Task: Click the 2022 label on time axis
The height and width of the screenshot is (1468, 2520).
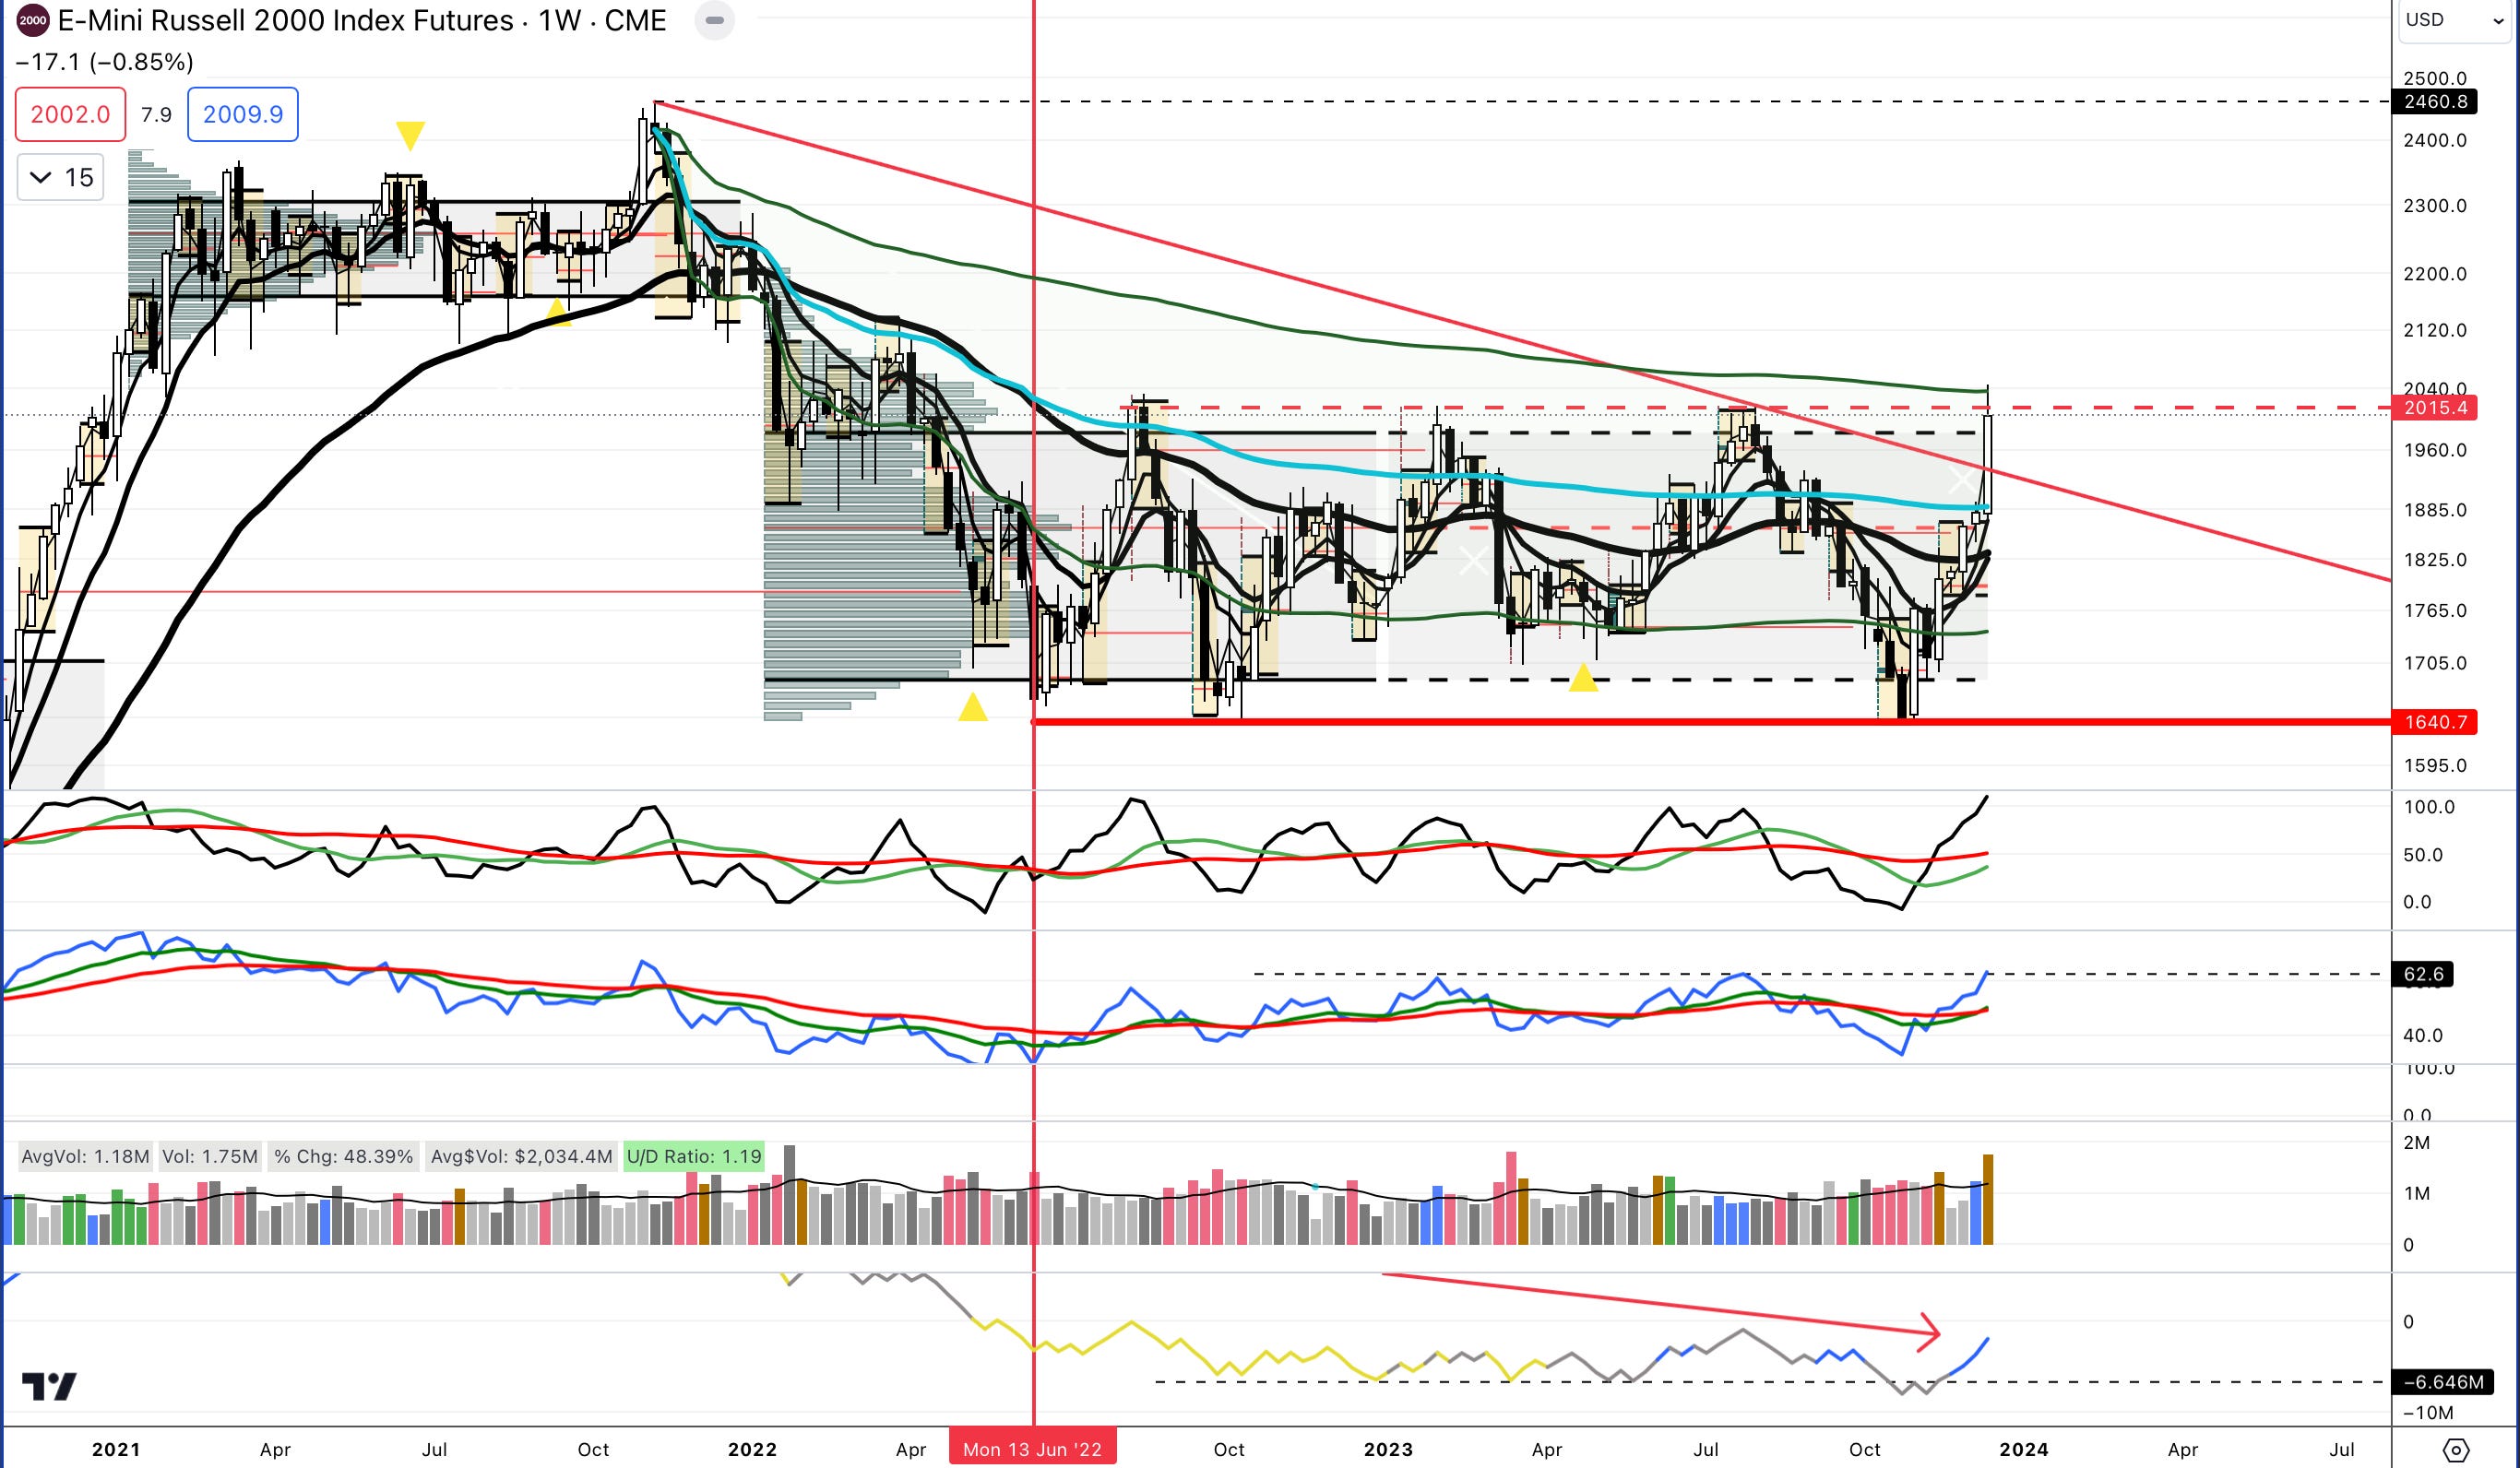Action: 752,1449
